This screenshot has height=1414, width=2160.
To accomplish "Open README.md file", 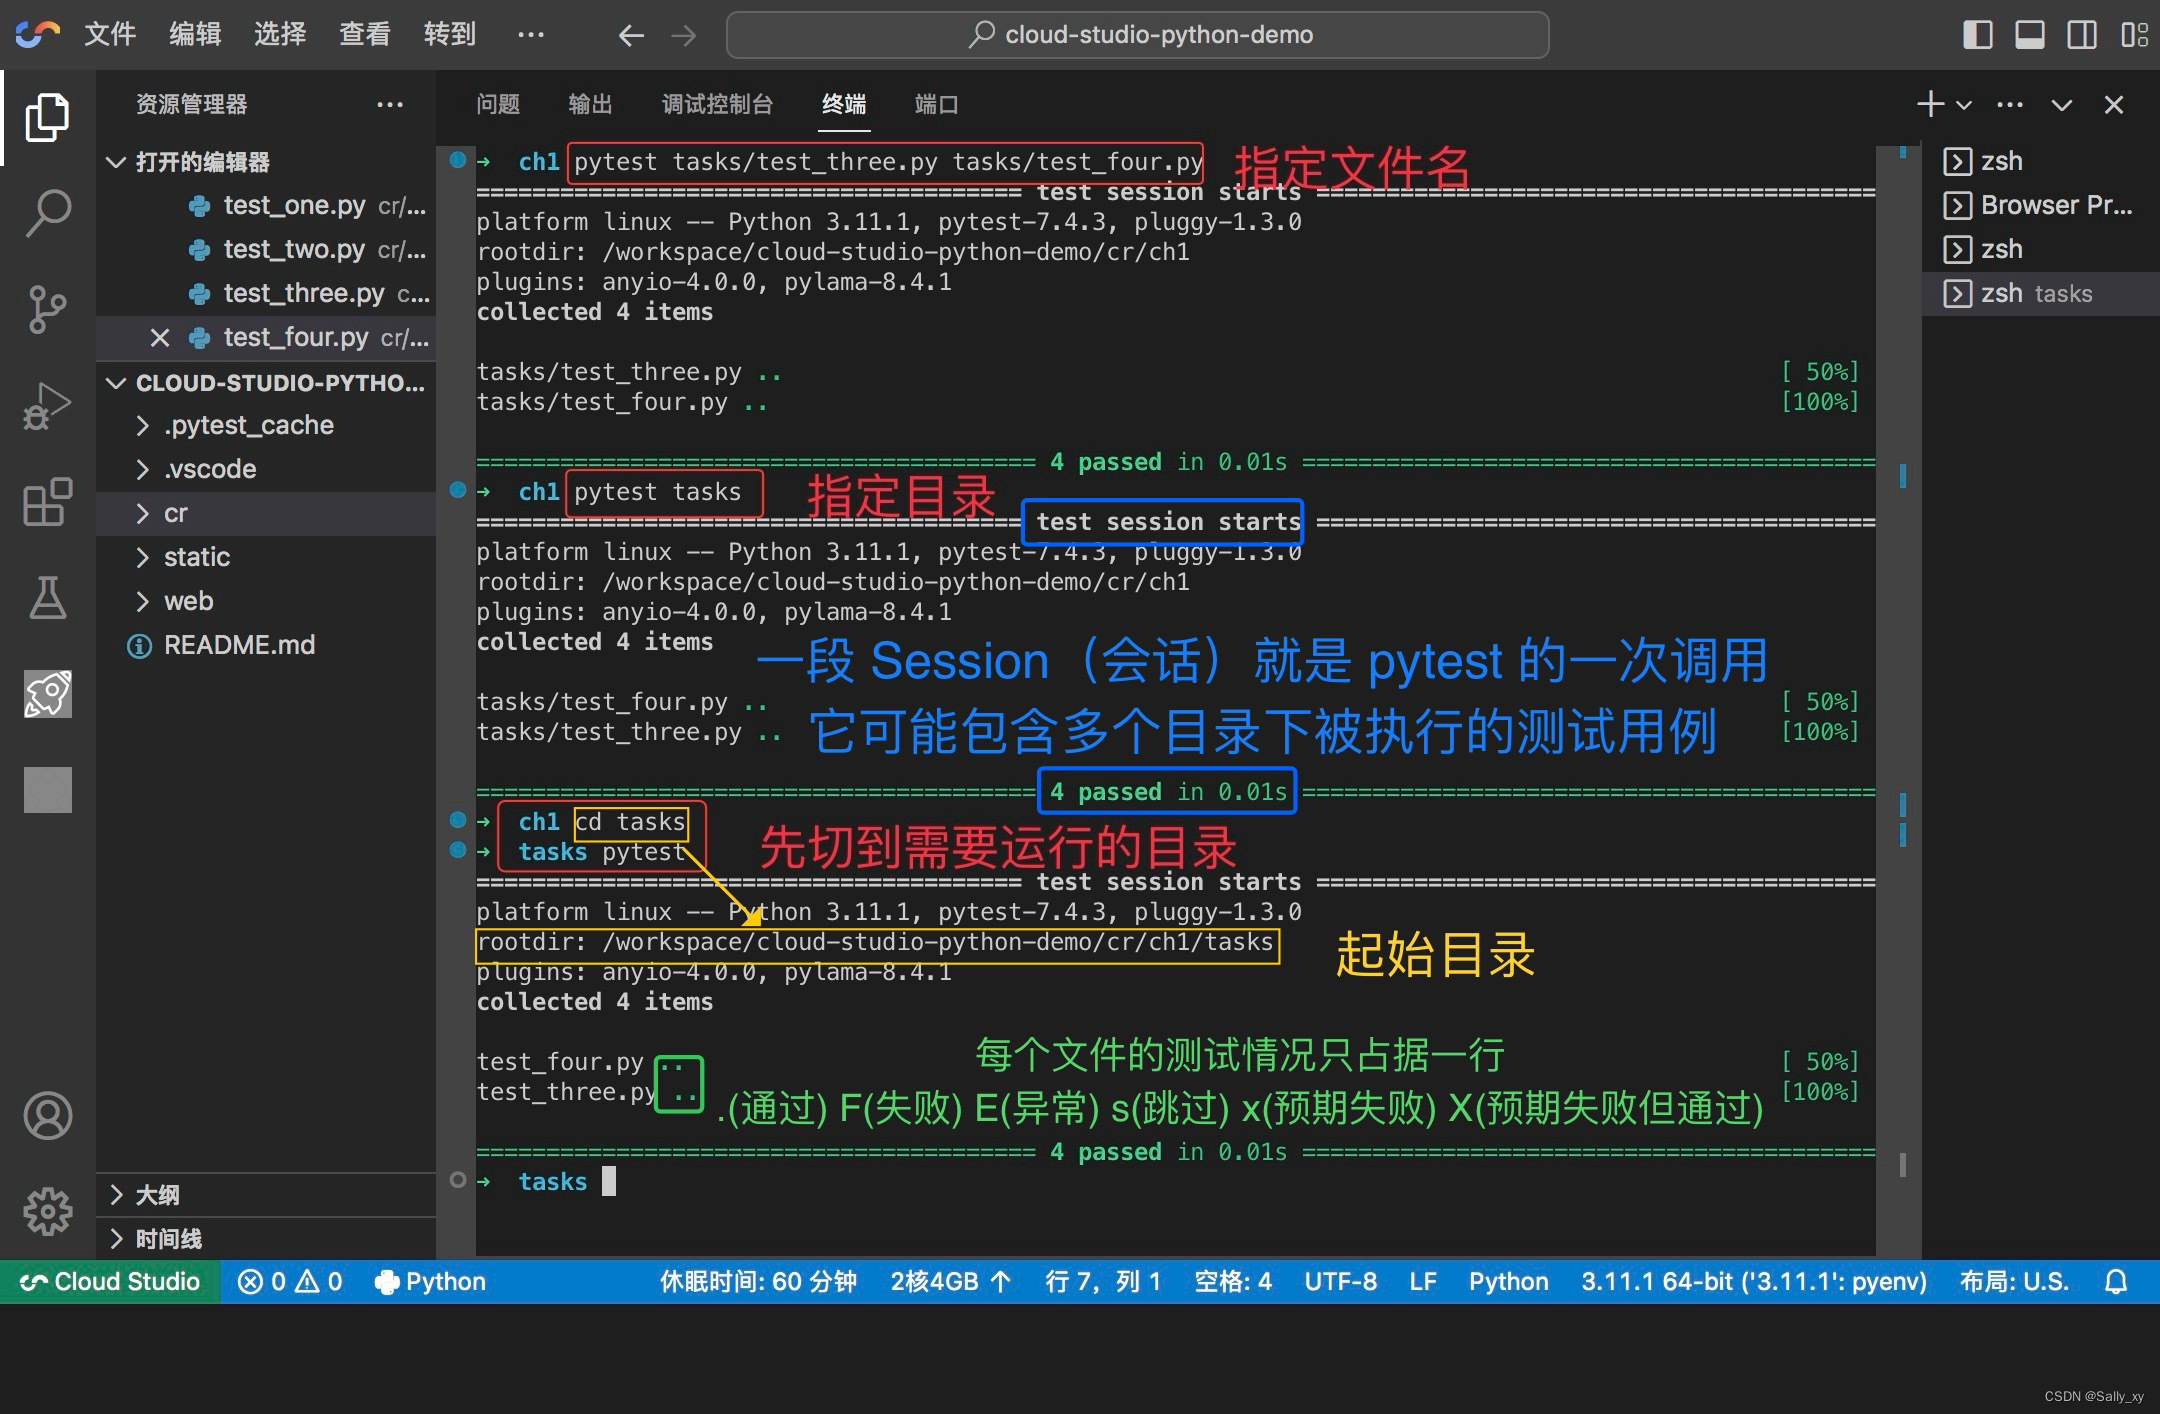I will (266, 645).
